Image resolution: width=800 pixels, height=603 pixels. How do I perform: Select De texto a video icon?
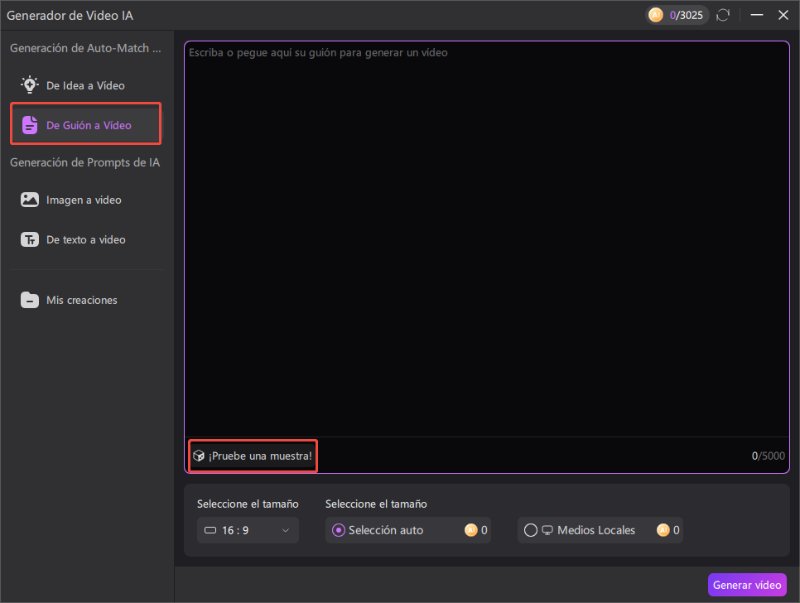[28, 239]
